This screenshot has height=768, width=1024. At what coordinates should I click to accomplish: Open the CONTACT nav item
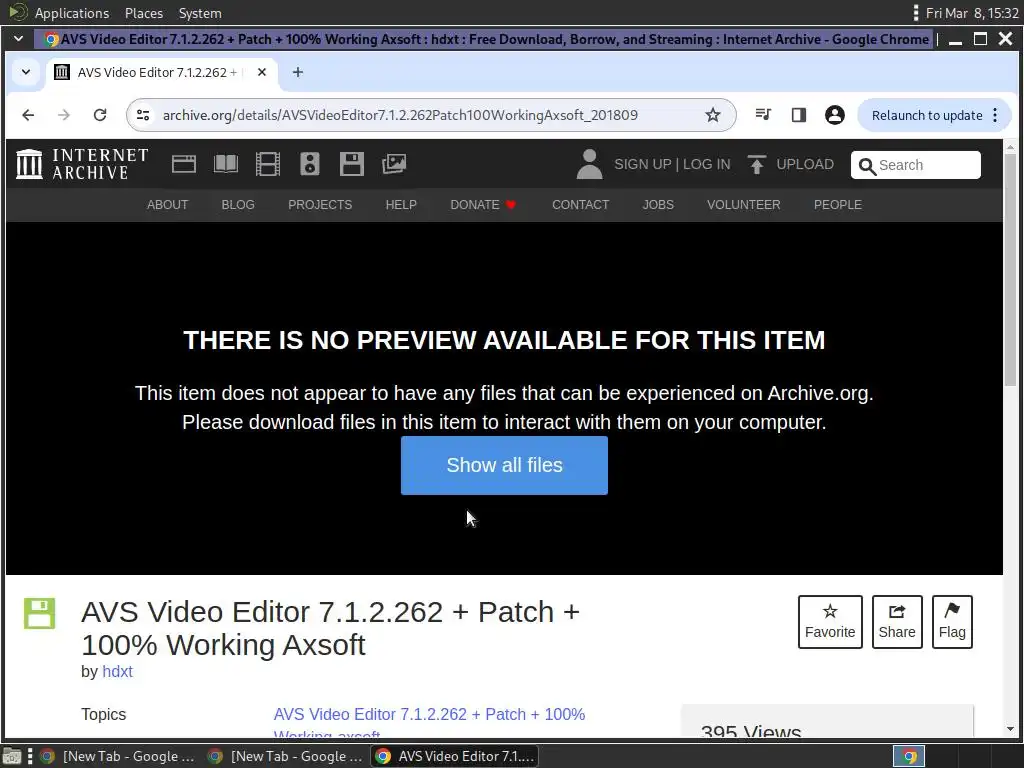coord(581,205)
